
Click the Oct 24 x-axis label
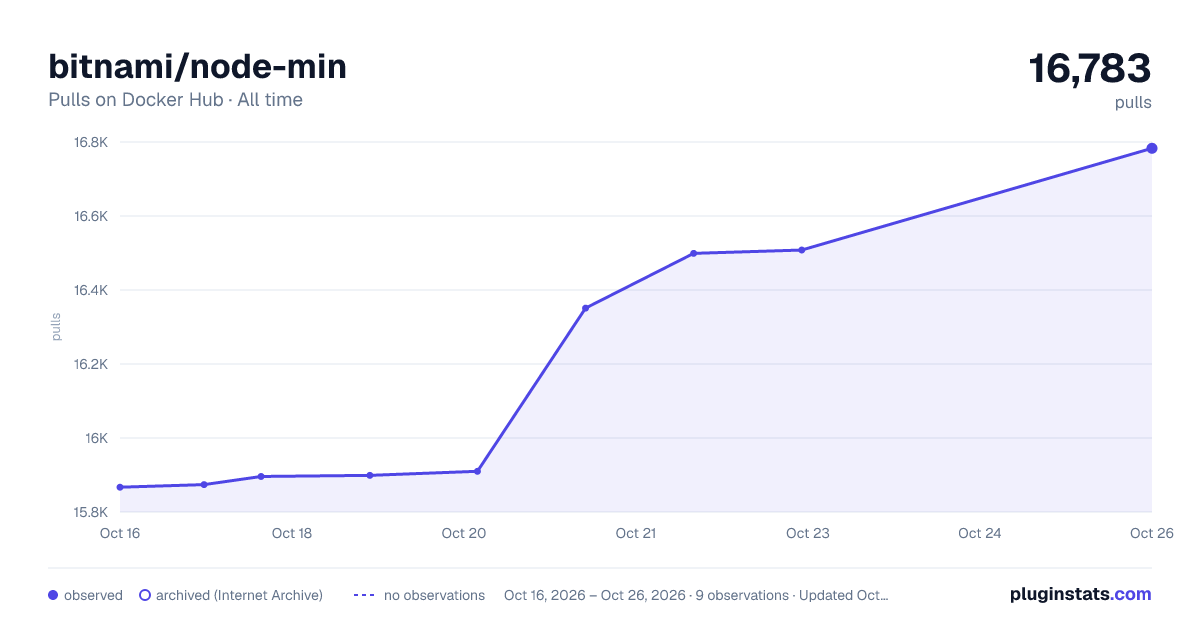click(980, 533)
